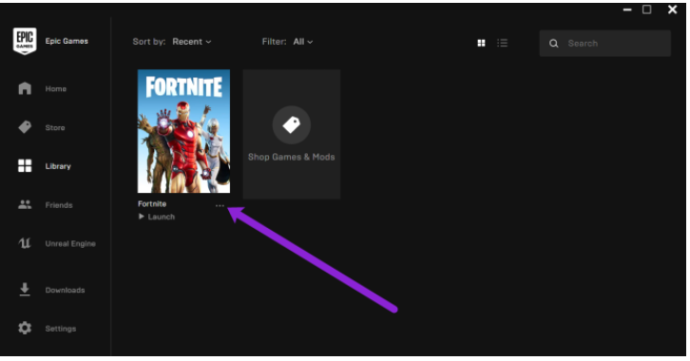Click the Settings gear icon in sidebar

pos(25,328)
